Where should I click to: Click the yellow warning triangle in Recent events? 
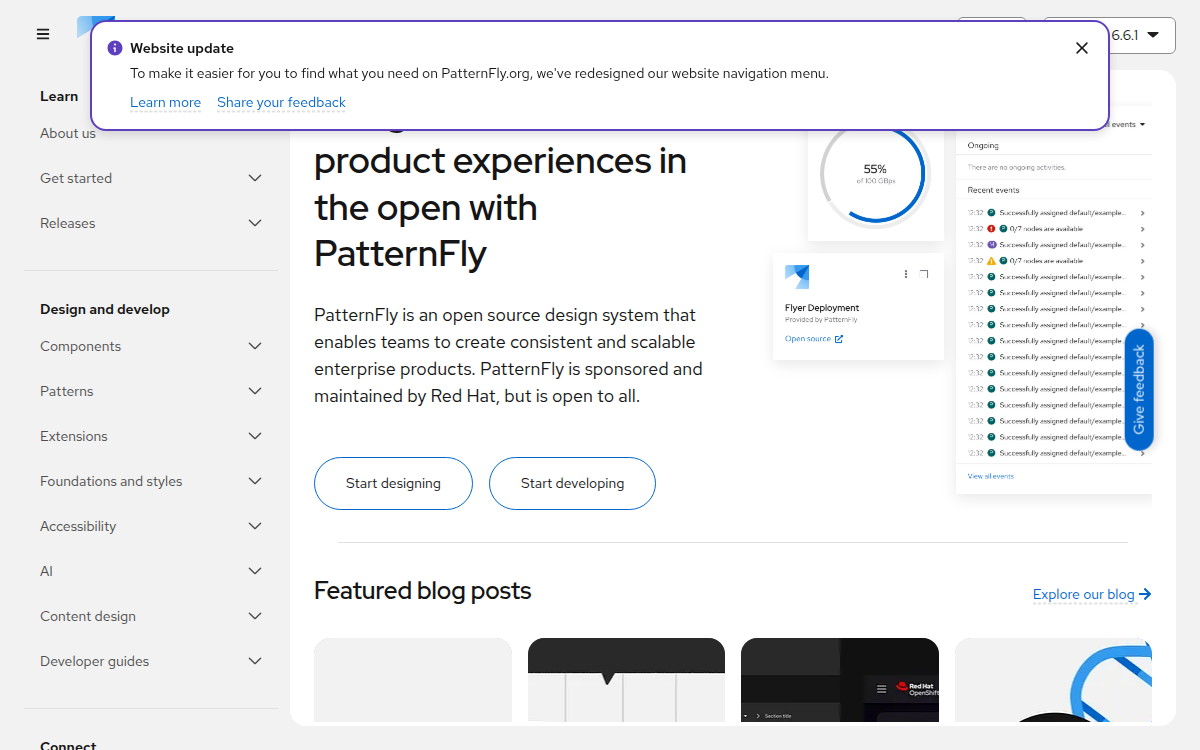991,261
